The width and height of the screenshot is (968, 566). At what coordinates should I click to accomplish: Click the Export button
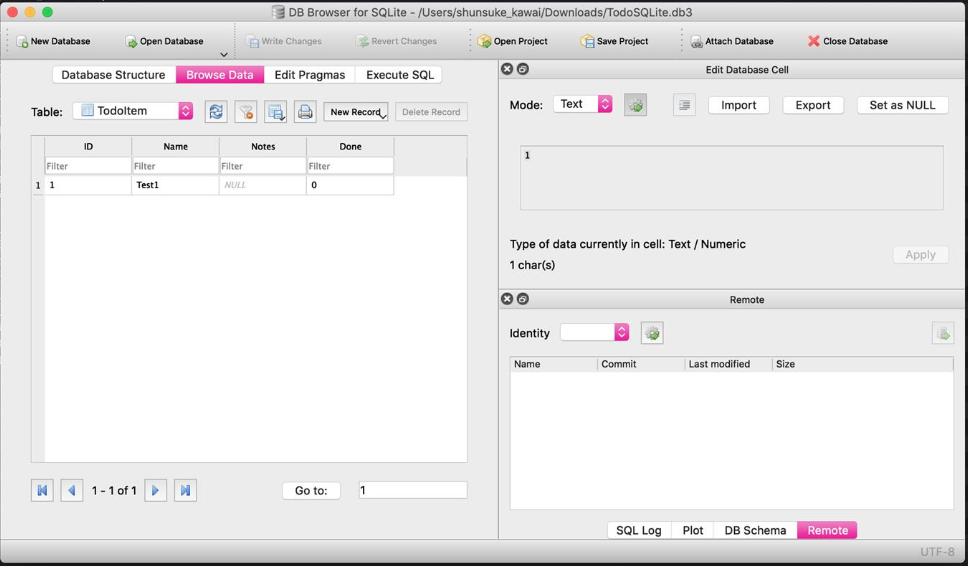pos(813,105)
